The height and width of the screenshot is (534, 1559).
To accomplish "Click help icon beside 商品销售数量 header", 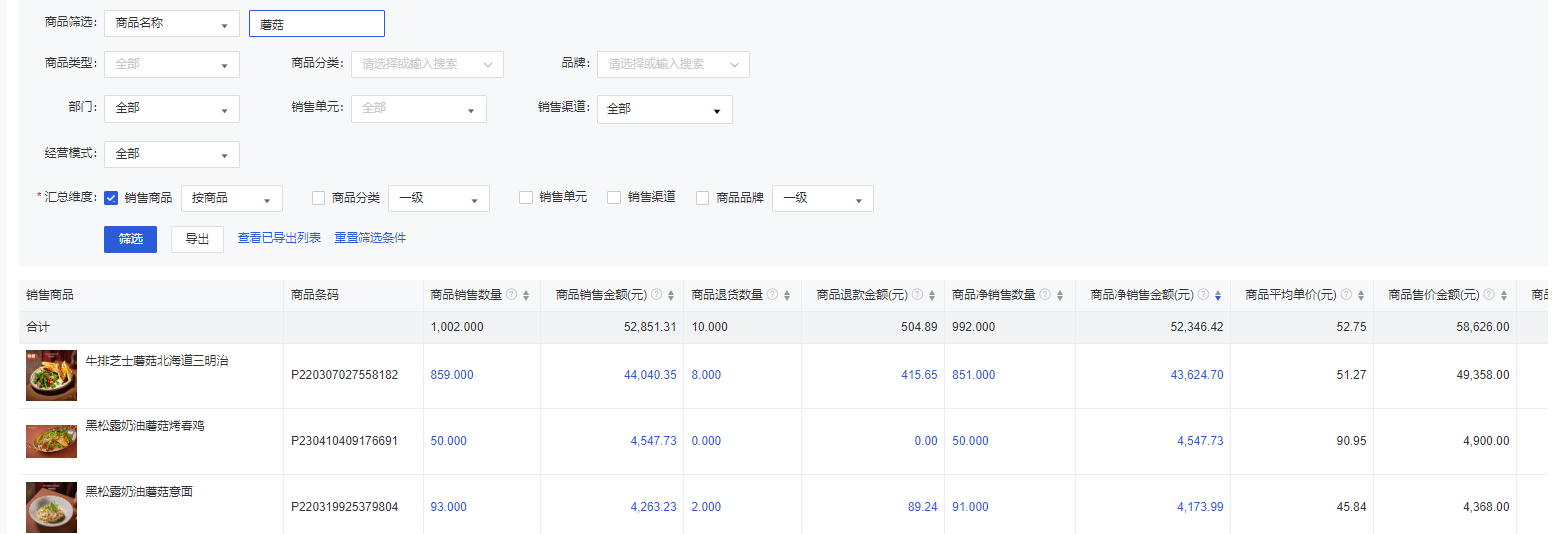I will [512, 295].
